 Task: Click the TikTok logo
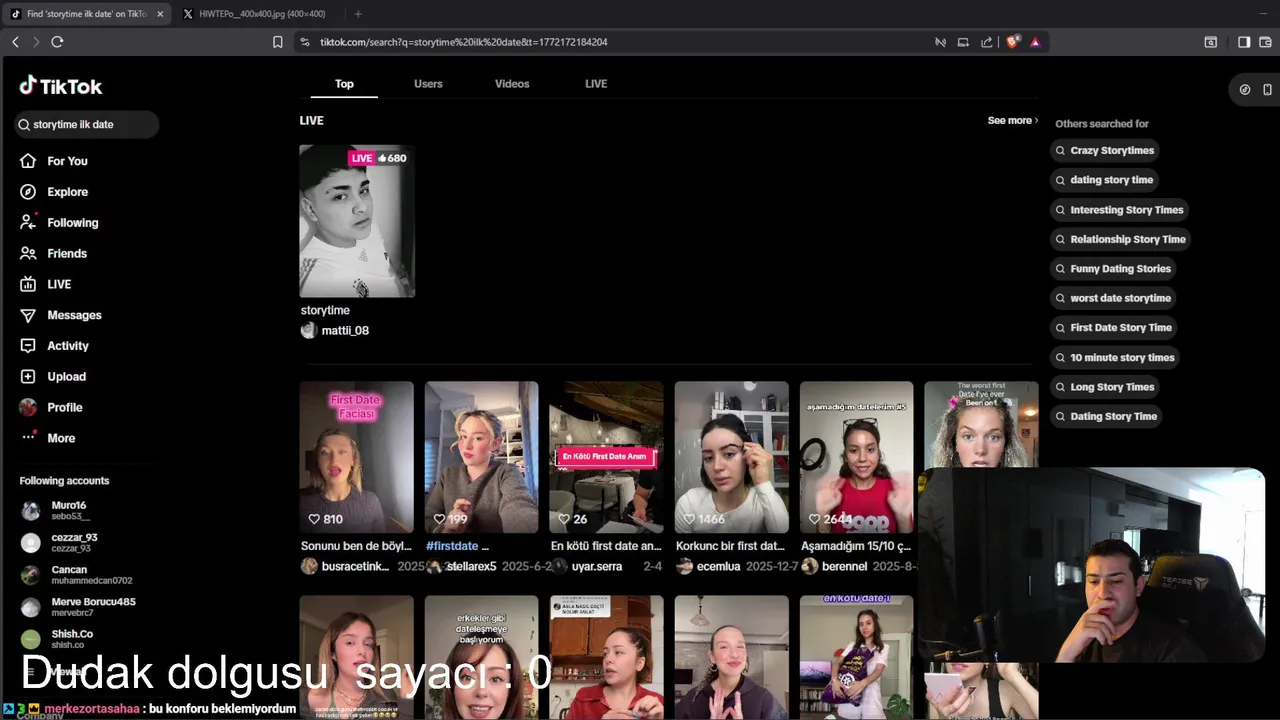coord(61,86)
